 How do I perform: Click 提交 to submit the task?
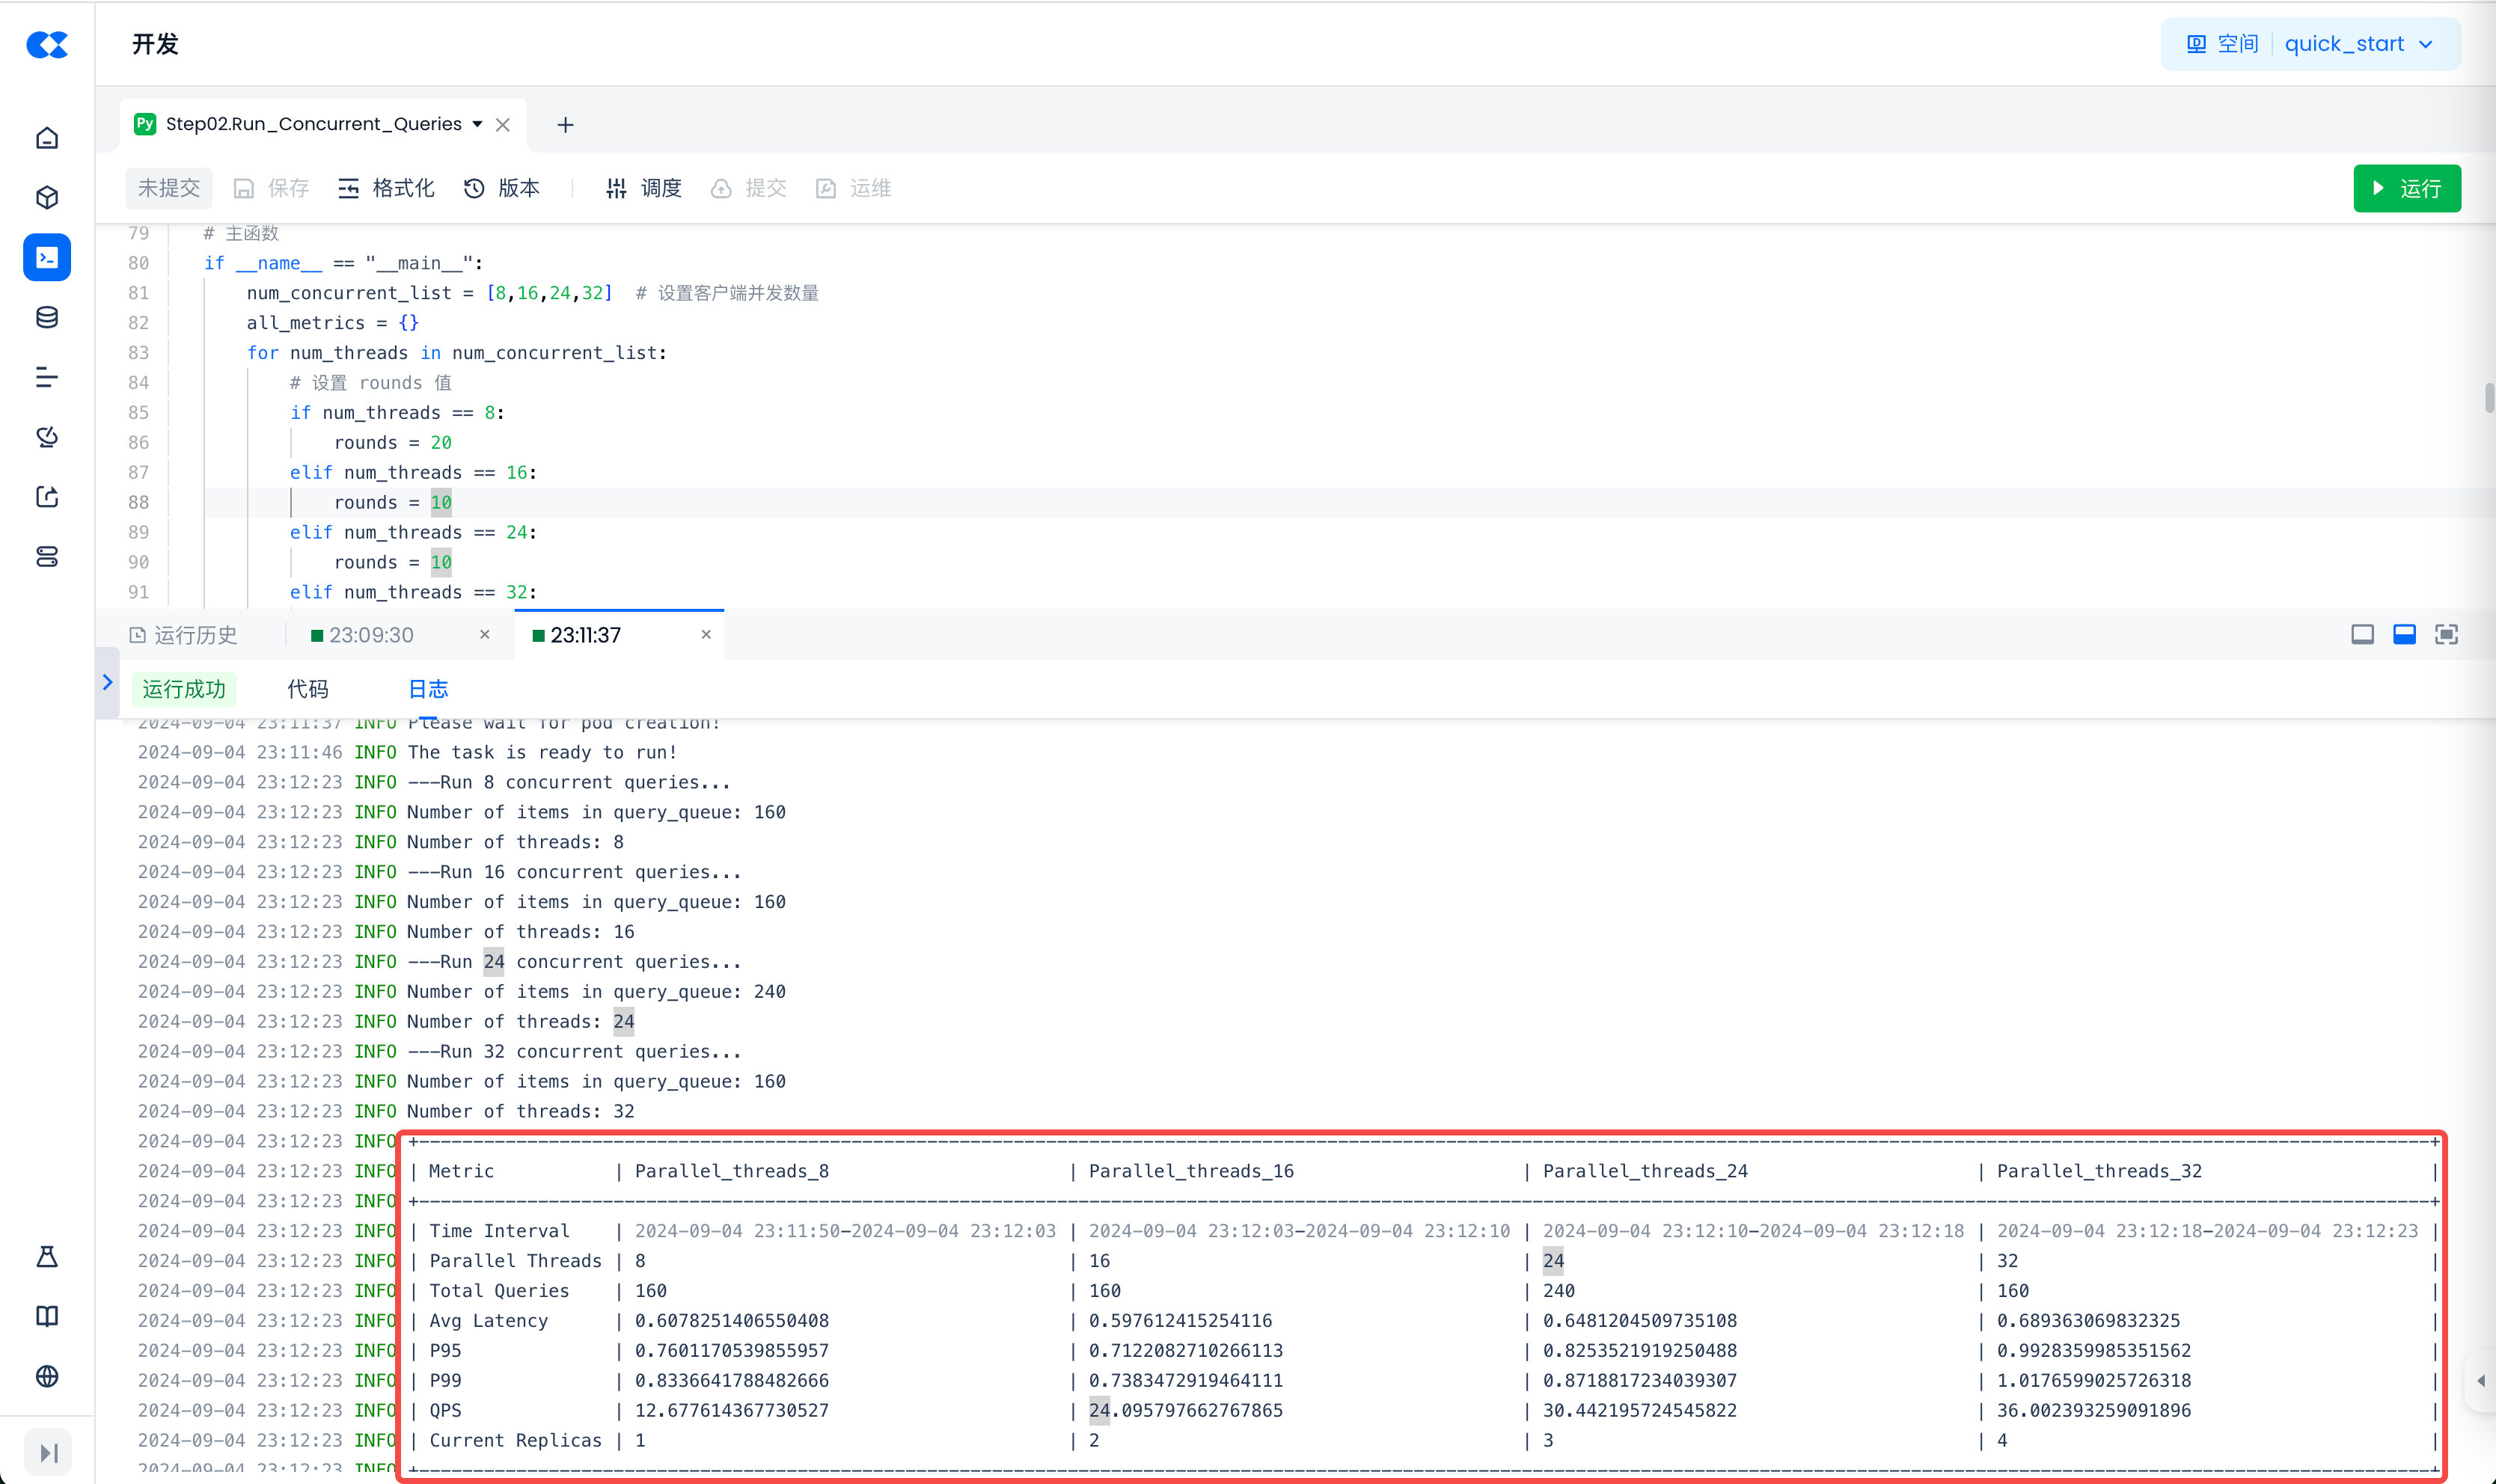pyautogui.click(x=749, y=188)
